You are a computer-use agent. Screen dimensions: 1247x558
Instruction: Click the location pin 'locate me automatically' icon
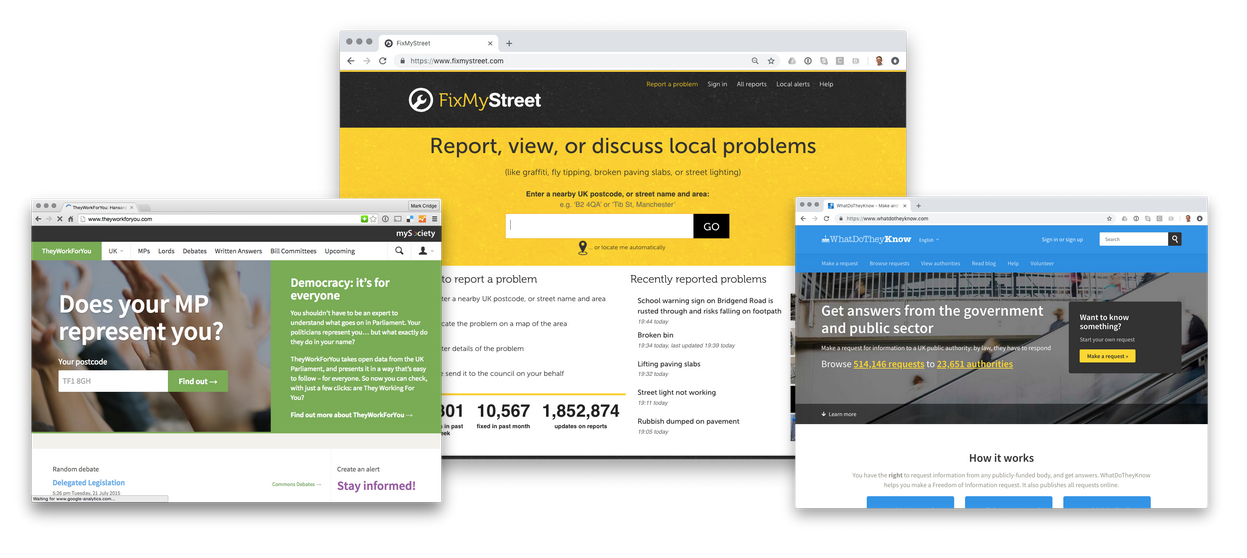pyautogui.click(x=583, y=247)
